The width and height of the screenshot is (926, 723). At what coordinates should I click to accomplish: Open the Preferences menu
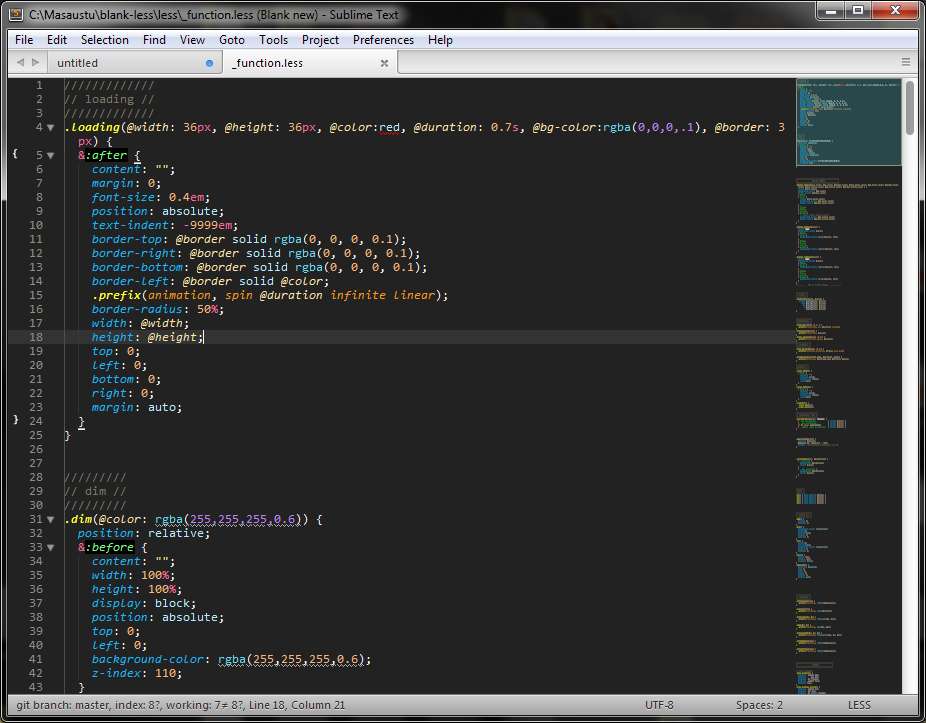click(x=383, y=40)
